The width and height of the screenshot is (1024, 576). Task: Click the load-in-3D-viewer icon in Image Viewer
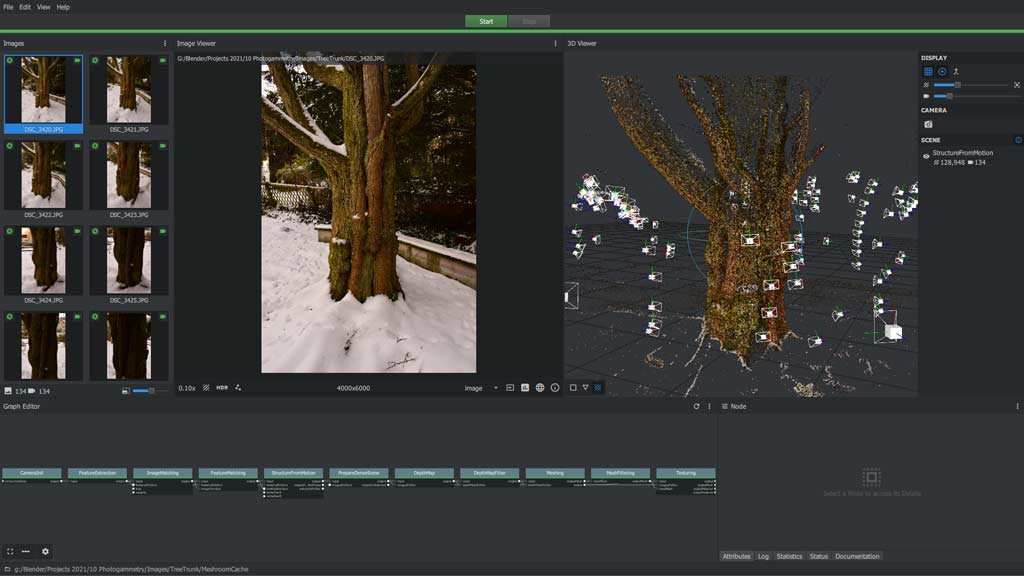pos(510,387)
